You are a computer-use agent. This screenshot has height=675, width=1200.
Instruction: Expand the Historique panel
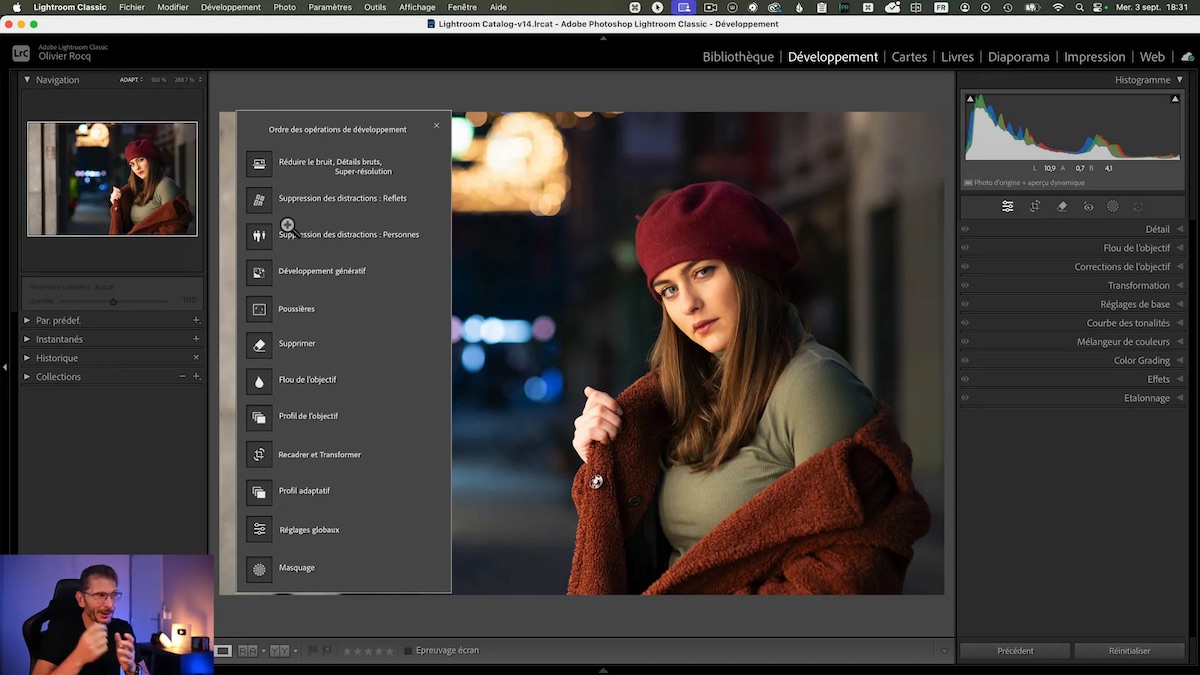tap(27, 358)
